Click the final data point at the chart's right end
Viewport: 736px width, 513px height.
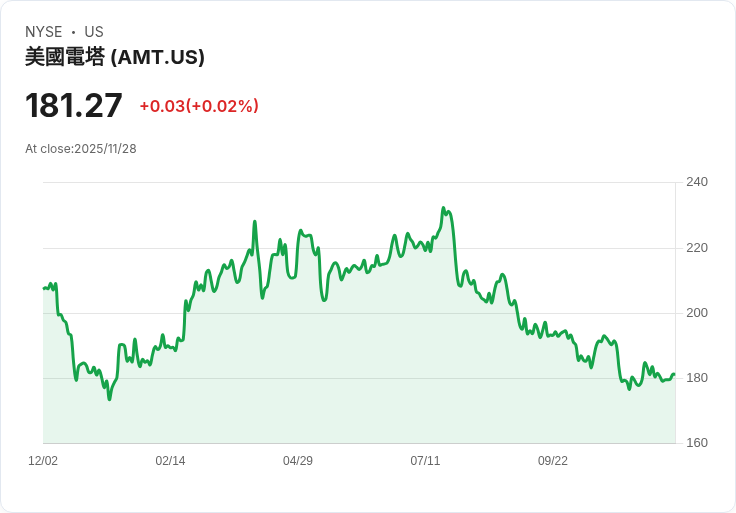pos(674,374)
